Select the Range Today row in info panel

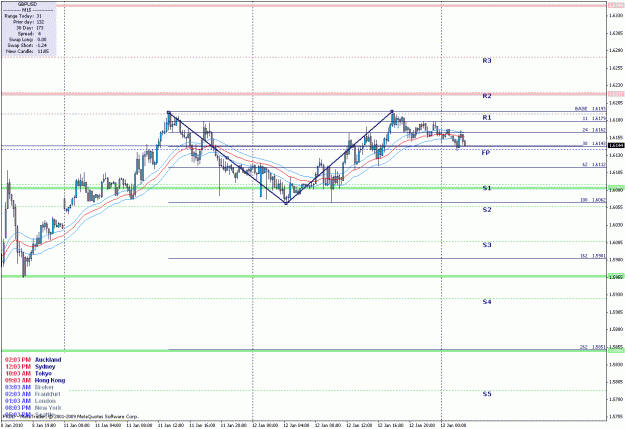[23, 16]
